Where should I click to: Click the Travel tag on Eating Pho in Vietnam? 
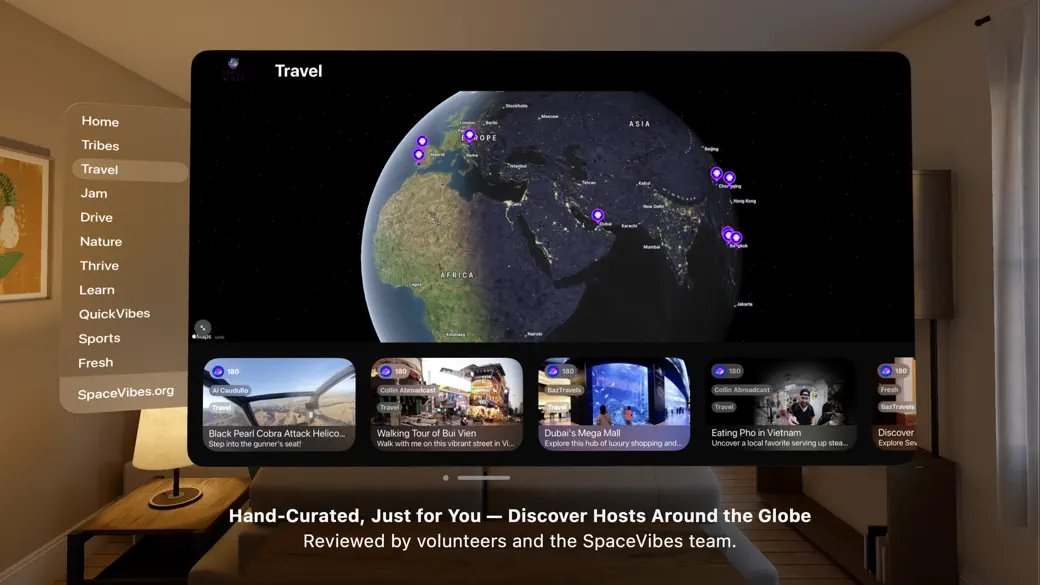(x=724, y=407)
